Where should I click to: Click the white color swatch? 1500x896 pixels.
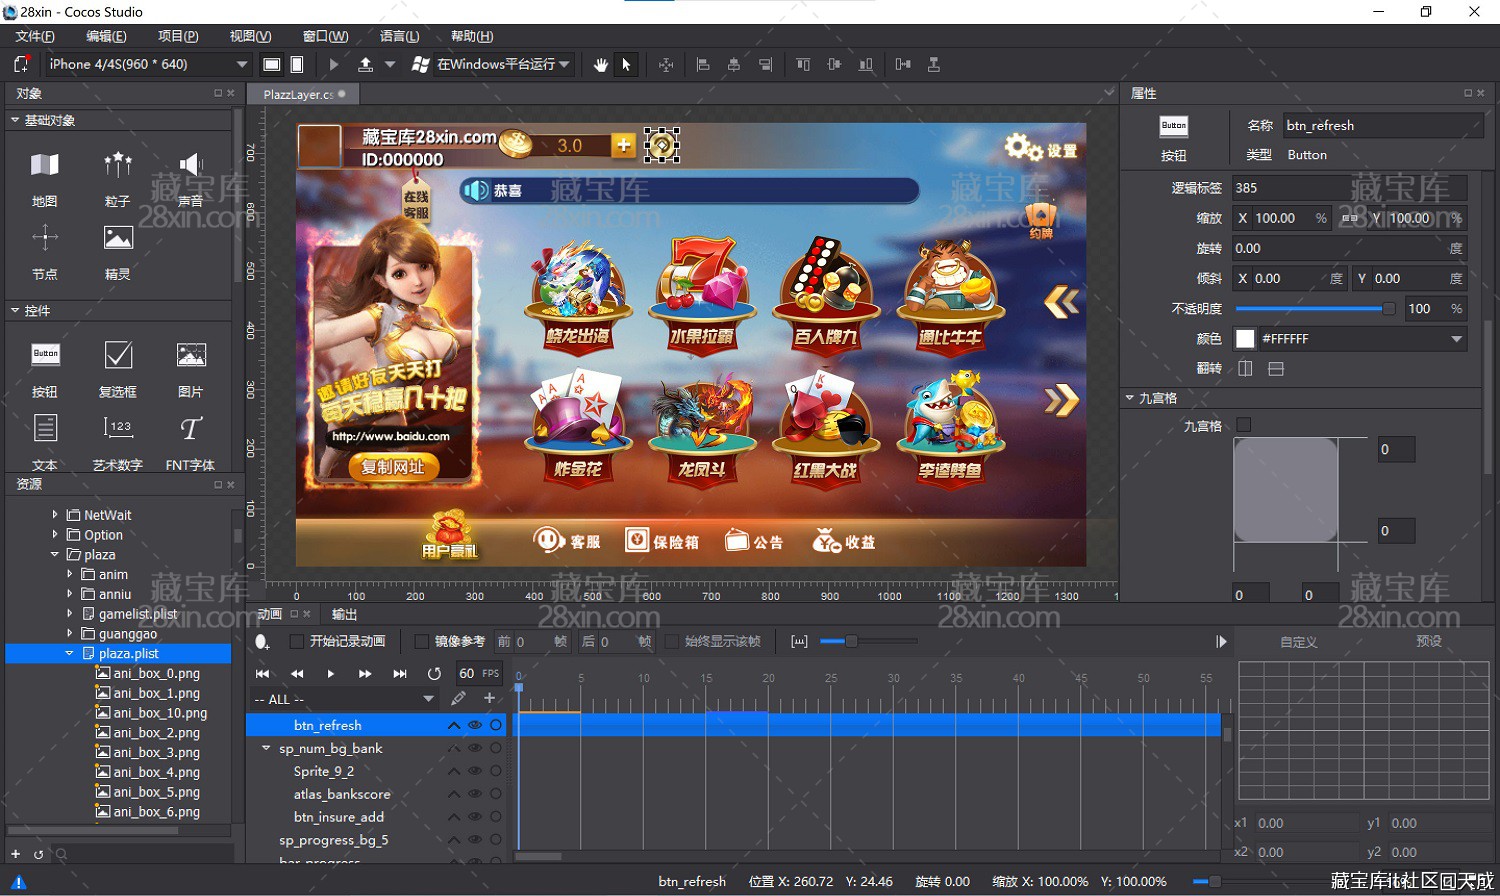coord(1245,339)
